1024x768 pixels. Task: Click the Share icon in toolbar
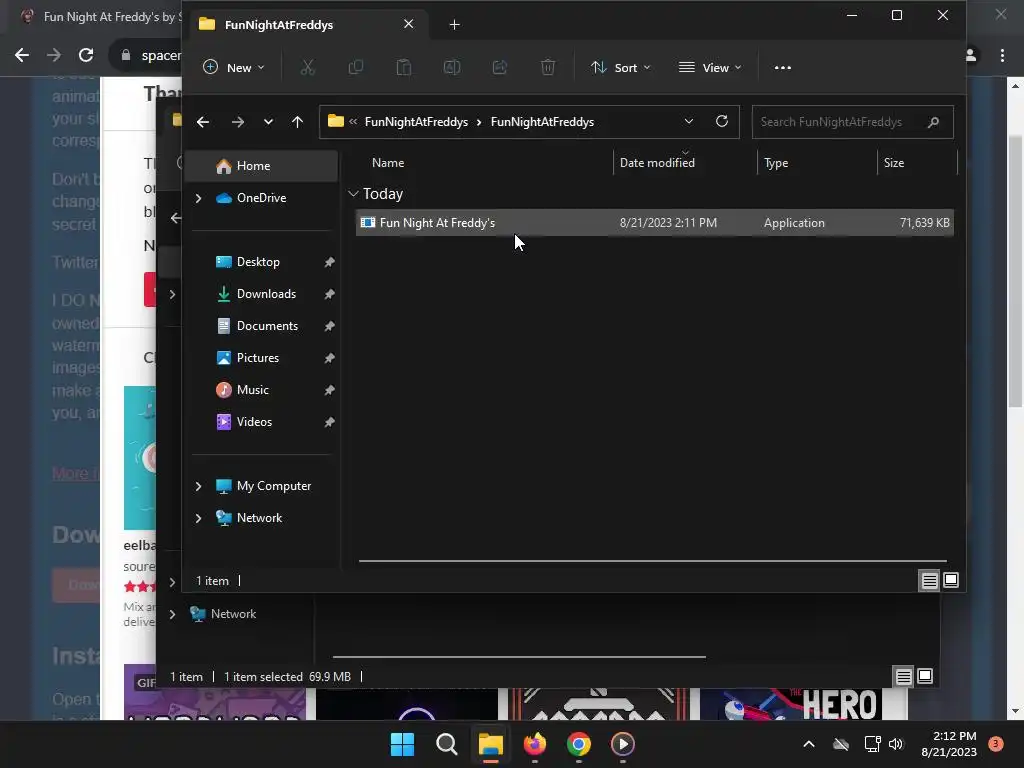500,67
